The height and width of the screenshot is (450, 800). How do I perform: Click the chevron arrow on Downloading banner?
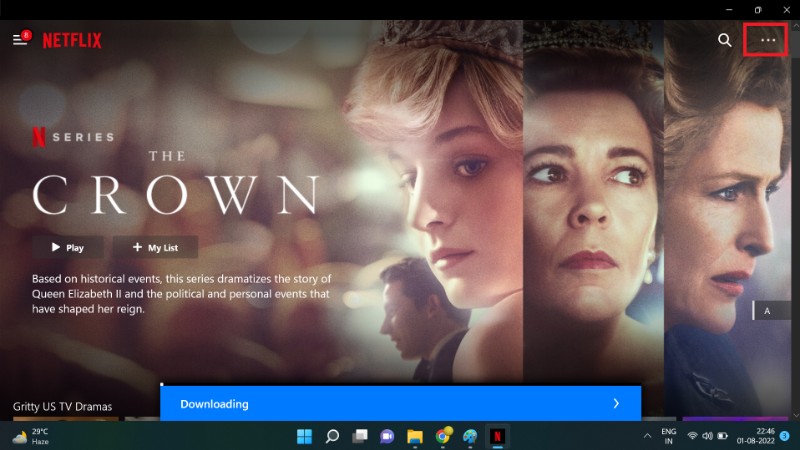tap(616, 404)
